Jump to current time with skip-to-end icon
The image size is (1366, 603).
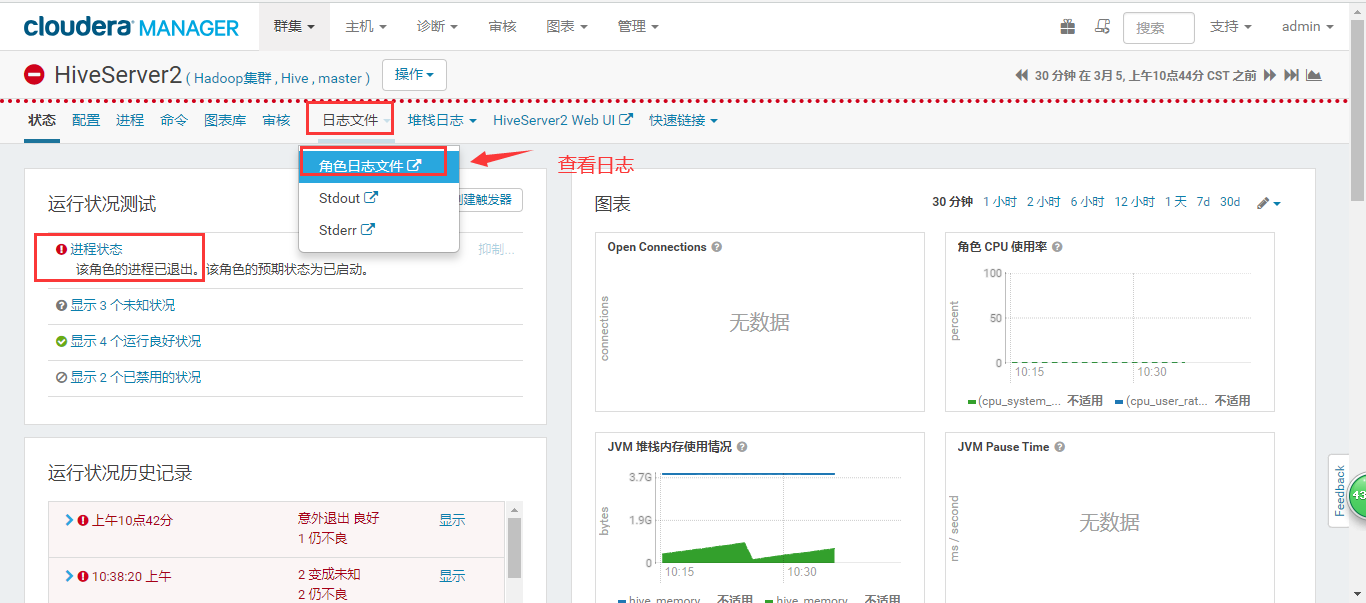1291,75
